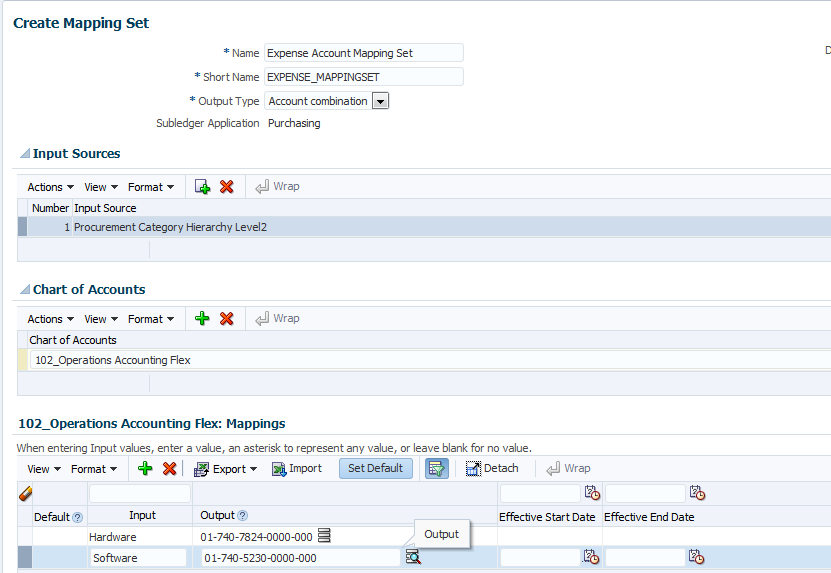Open View menu in Input Sources
The height and width of the screenshot is (573, 831).
point(101,187)
